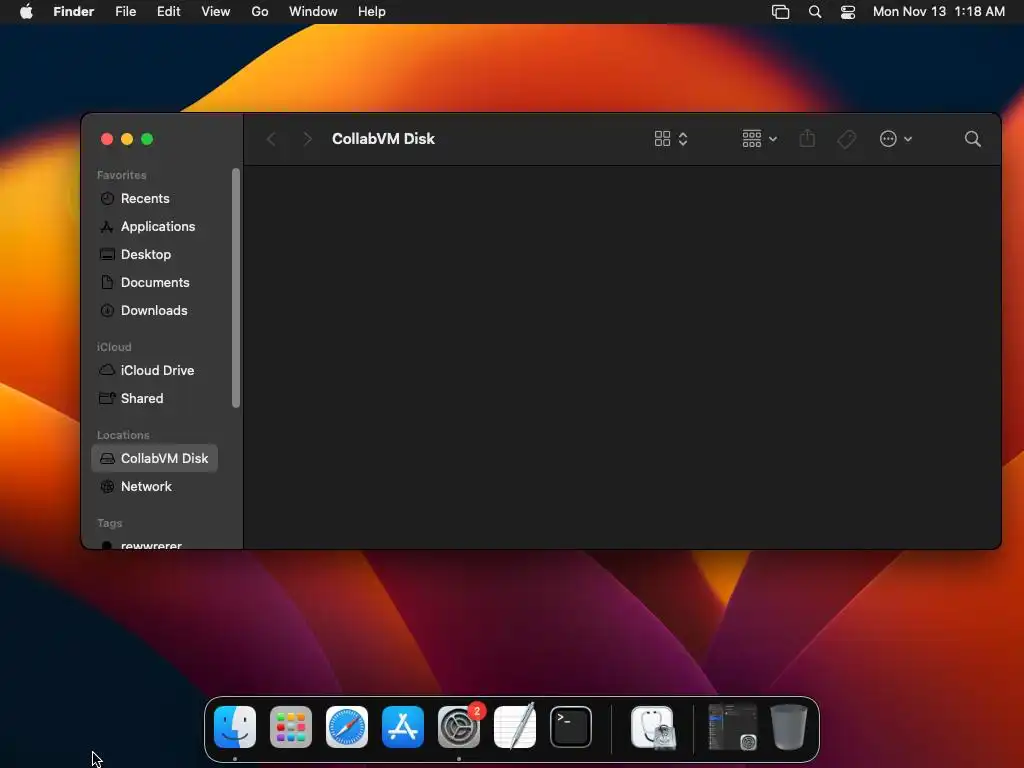
Task: Open Disk Utility icon in Dock
Action: tap(652, 727)
